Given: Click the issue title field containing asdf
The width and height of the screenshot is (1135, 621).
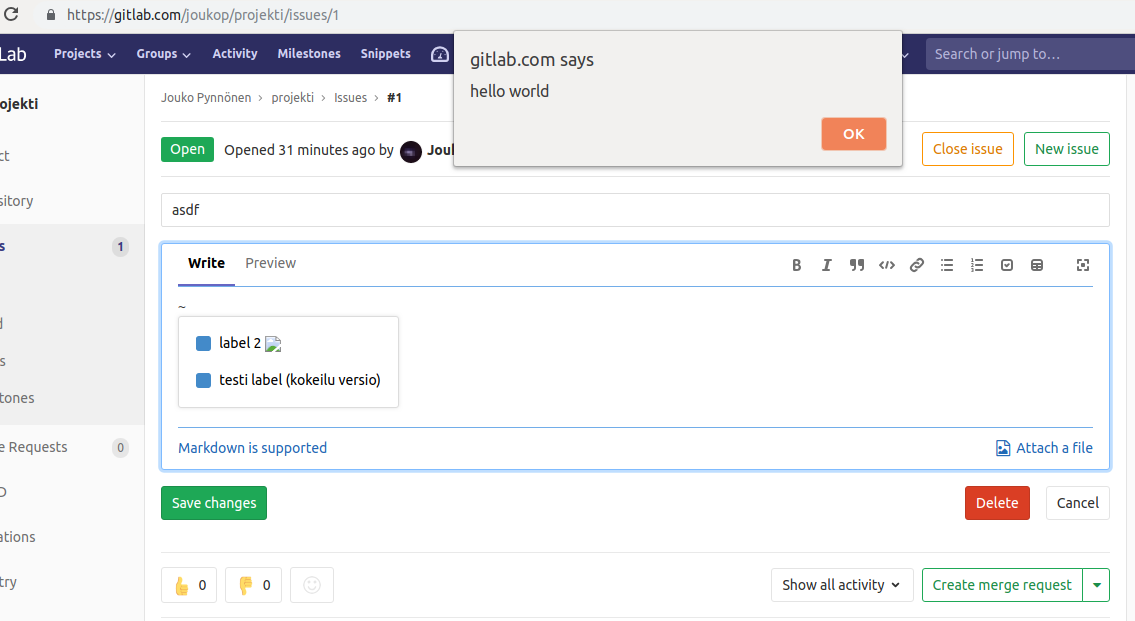Looking at the screenshot, I should pyautogui.click(x=635, y=210).
